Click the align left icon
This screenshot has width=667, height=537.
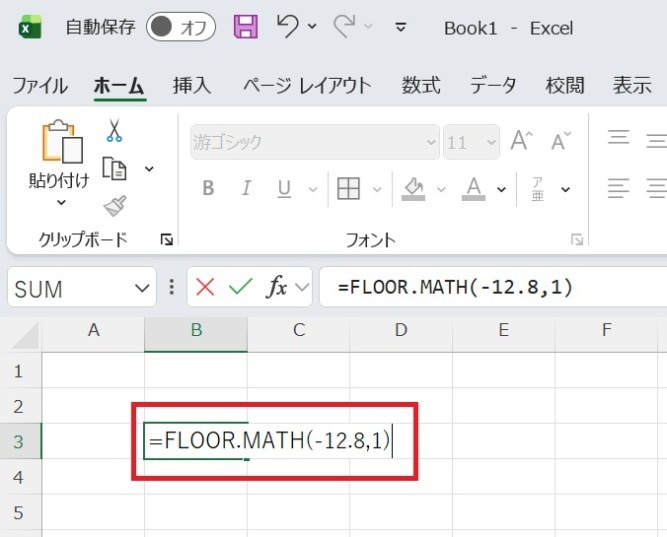tap(618, 189)
